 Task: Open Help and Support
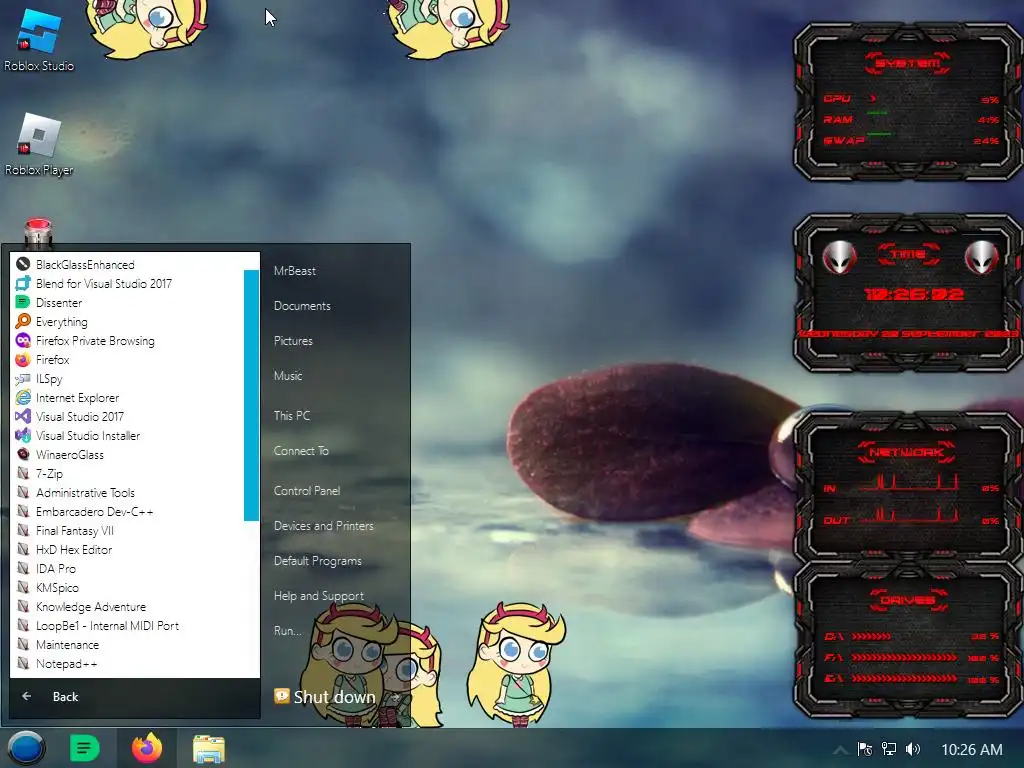(319, 596)
